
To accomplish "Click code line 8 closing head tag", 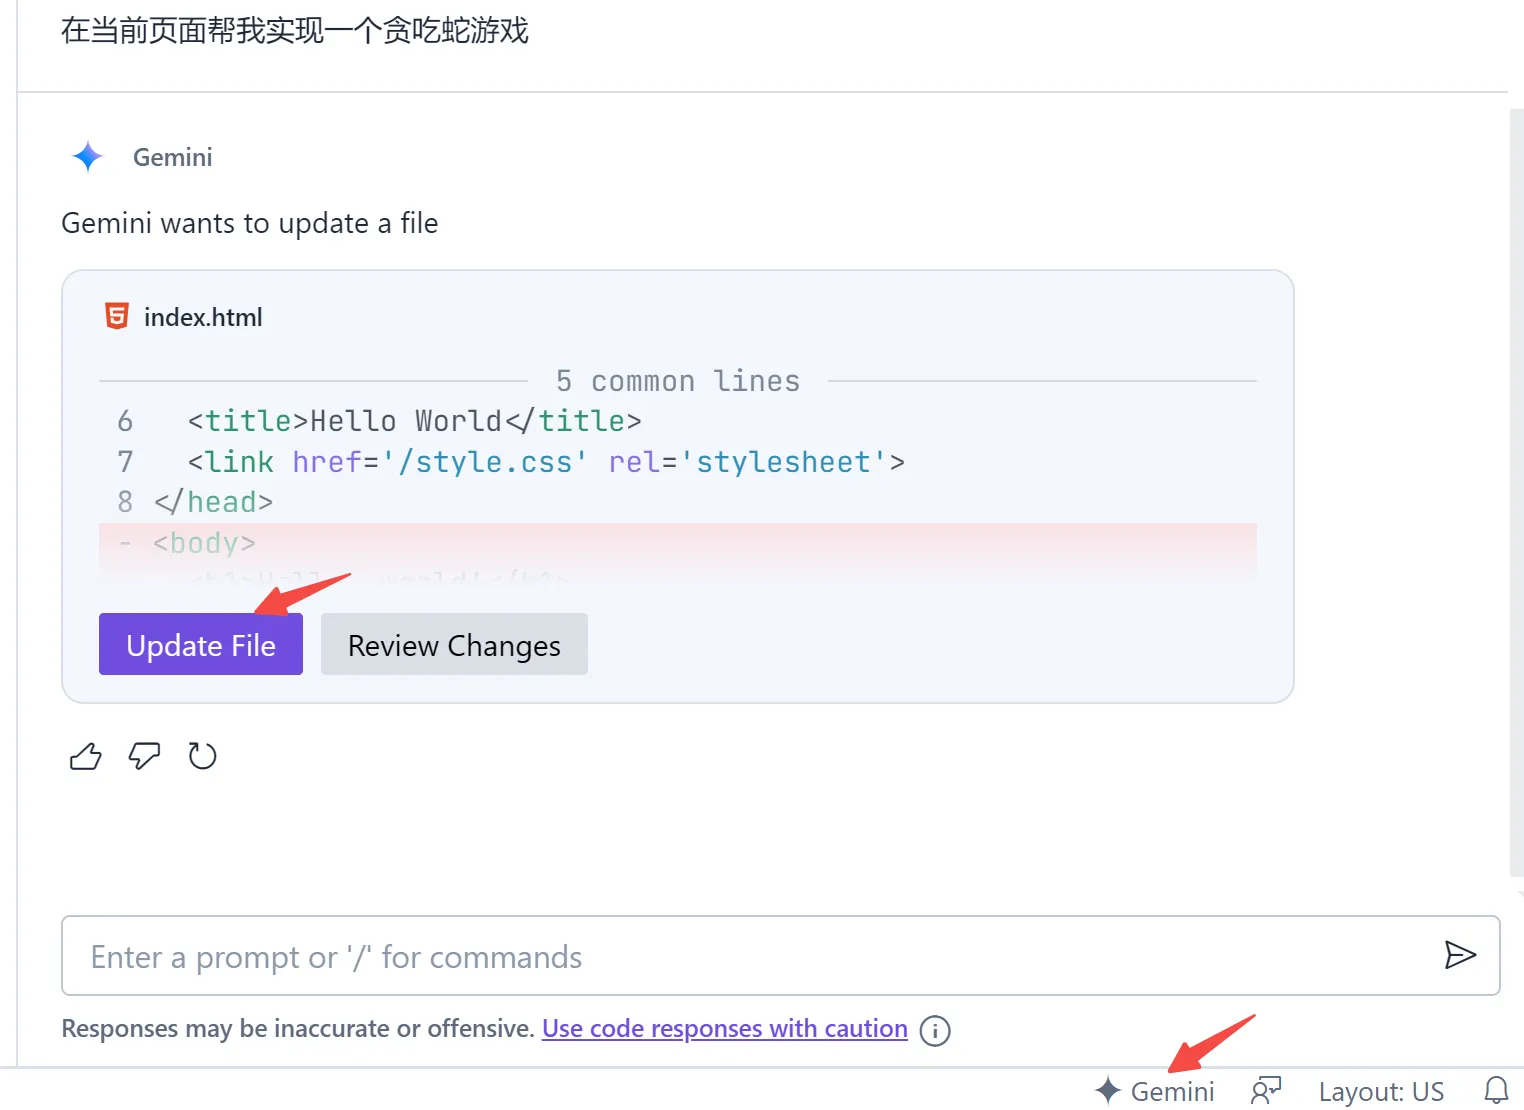I will [678, 502].
